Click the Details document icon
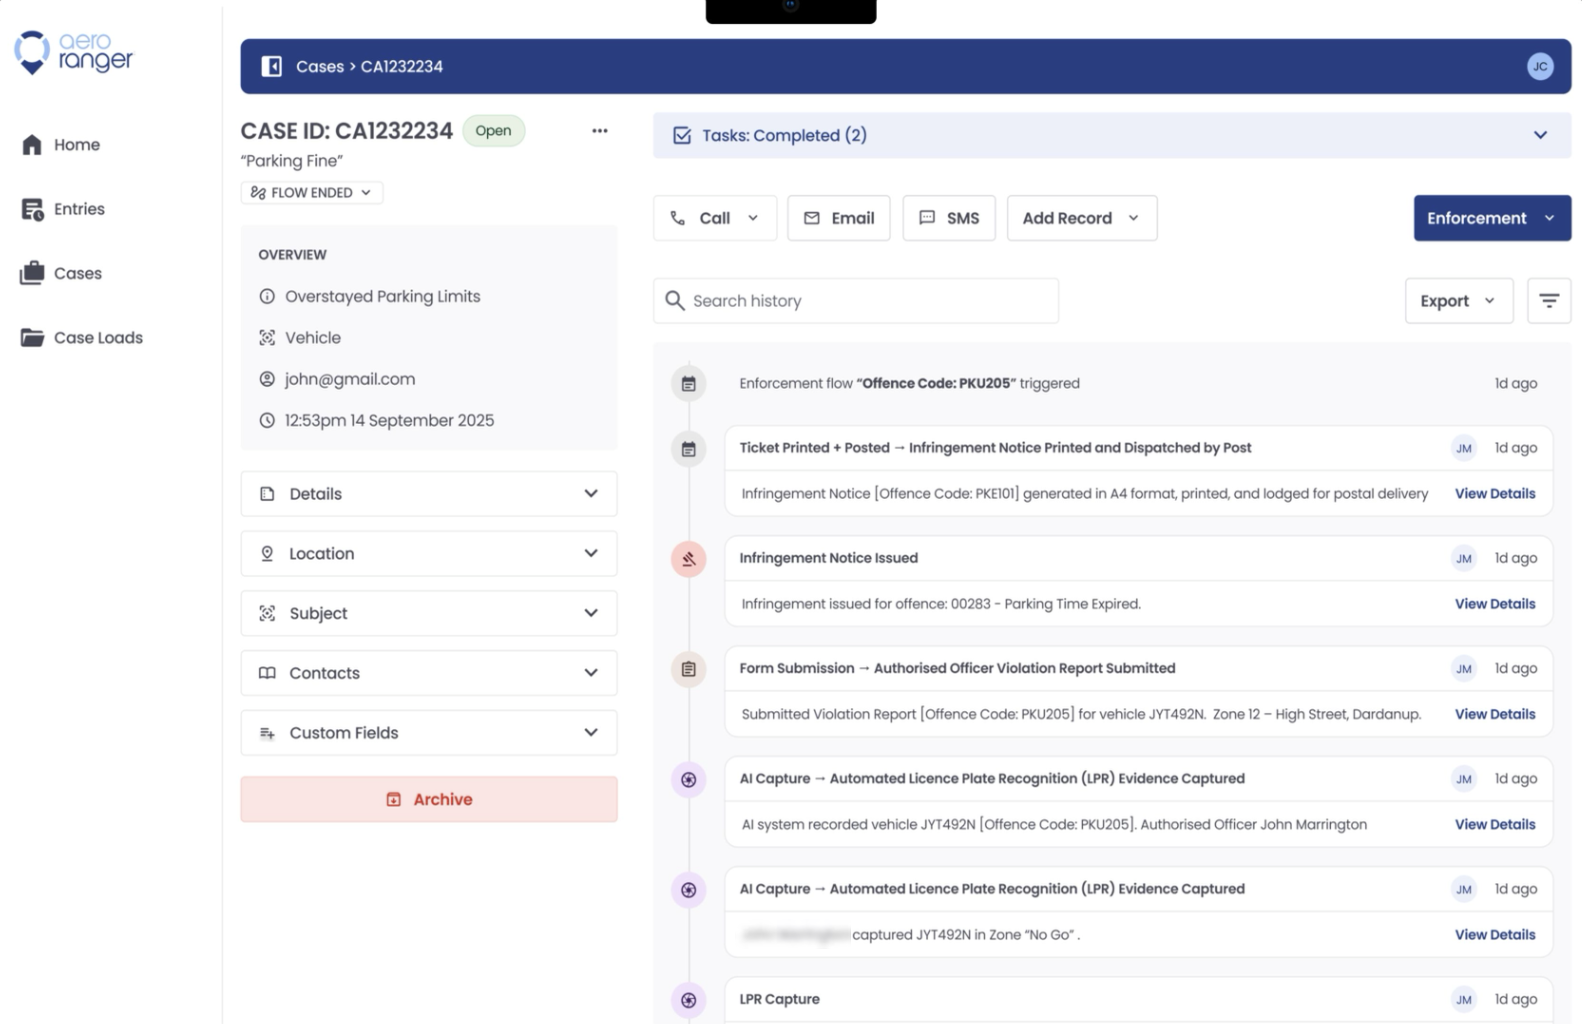The image size is (1582, 1024). coord(267,494)
